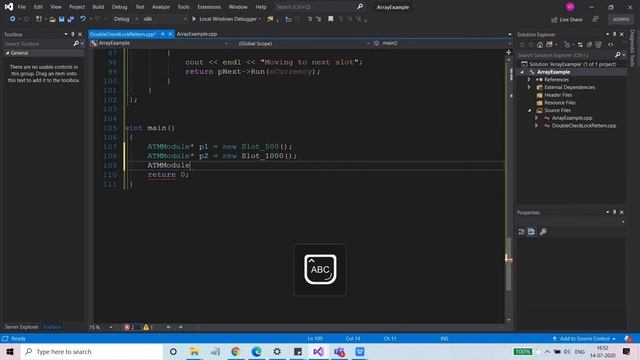This screenshot has height=360, width=640.
Task: Open the Debug menu
Action: click(x=119, y=7)
